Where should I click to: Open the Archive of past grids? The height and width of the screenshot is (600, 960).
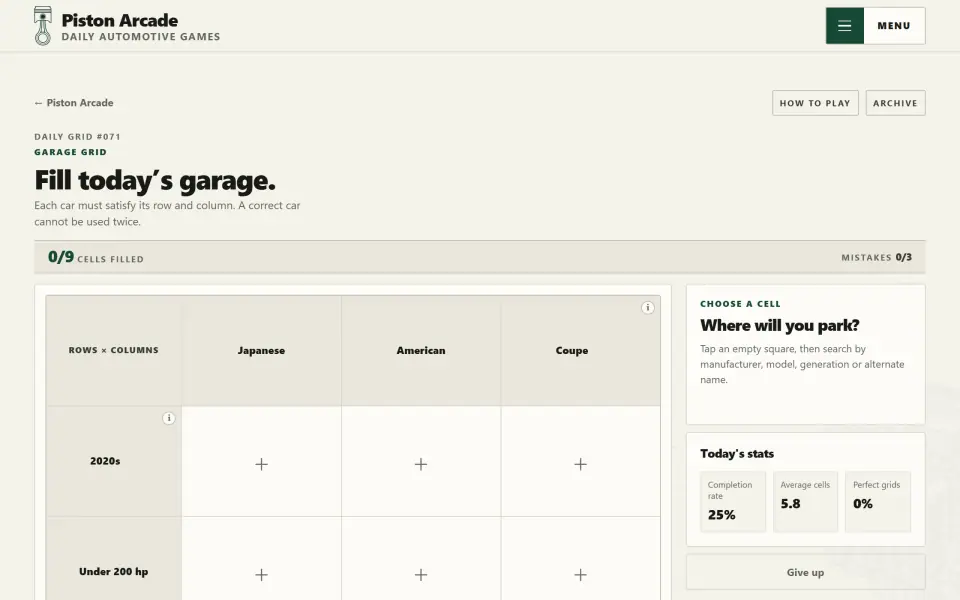click(895, 103)
